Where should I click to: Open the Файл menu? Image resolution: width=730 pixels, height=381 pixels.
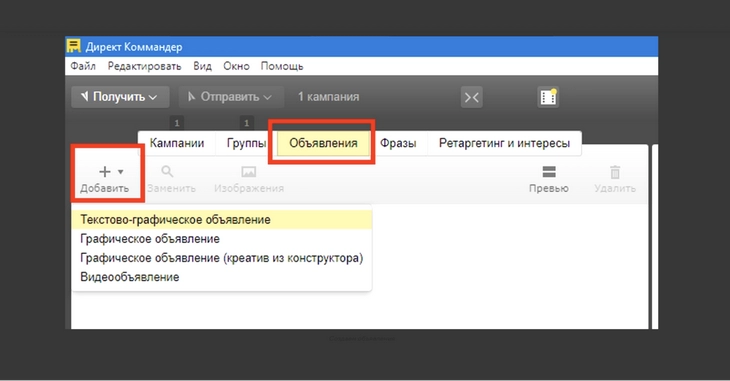83,66
